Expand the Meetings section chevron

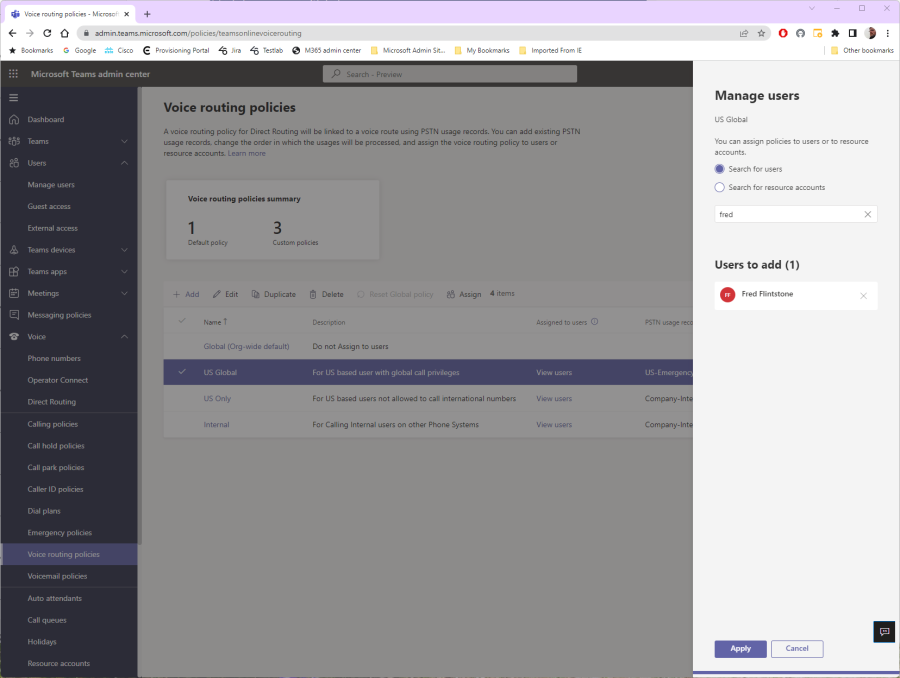point(125,293)
